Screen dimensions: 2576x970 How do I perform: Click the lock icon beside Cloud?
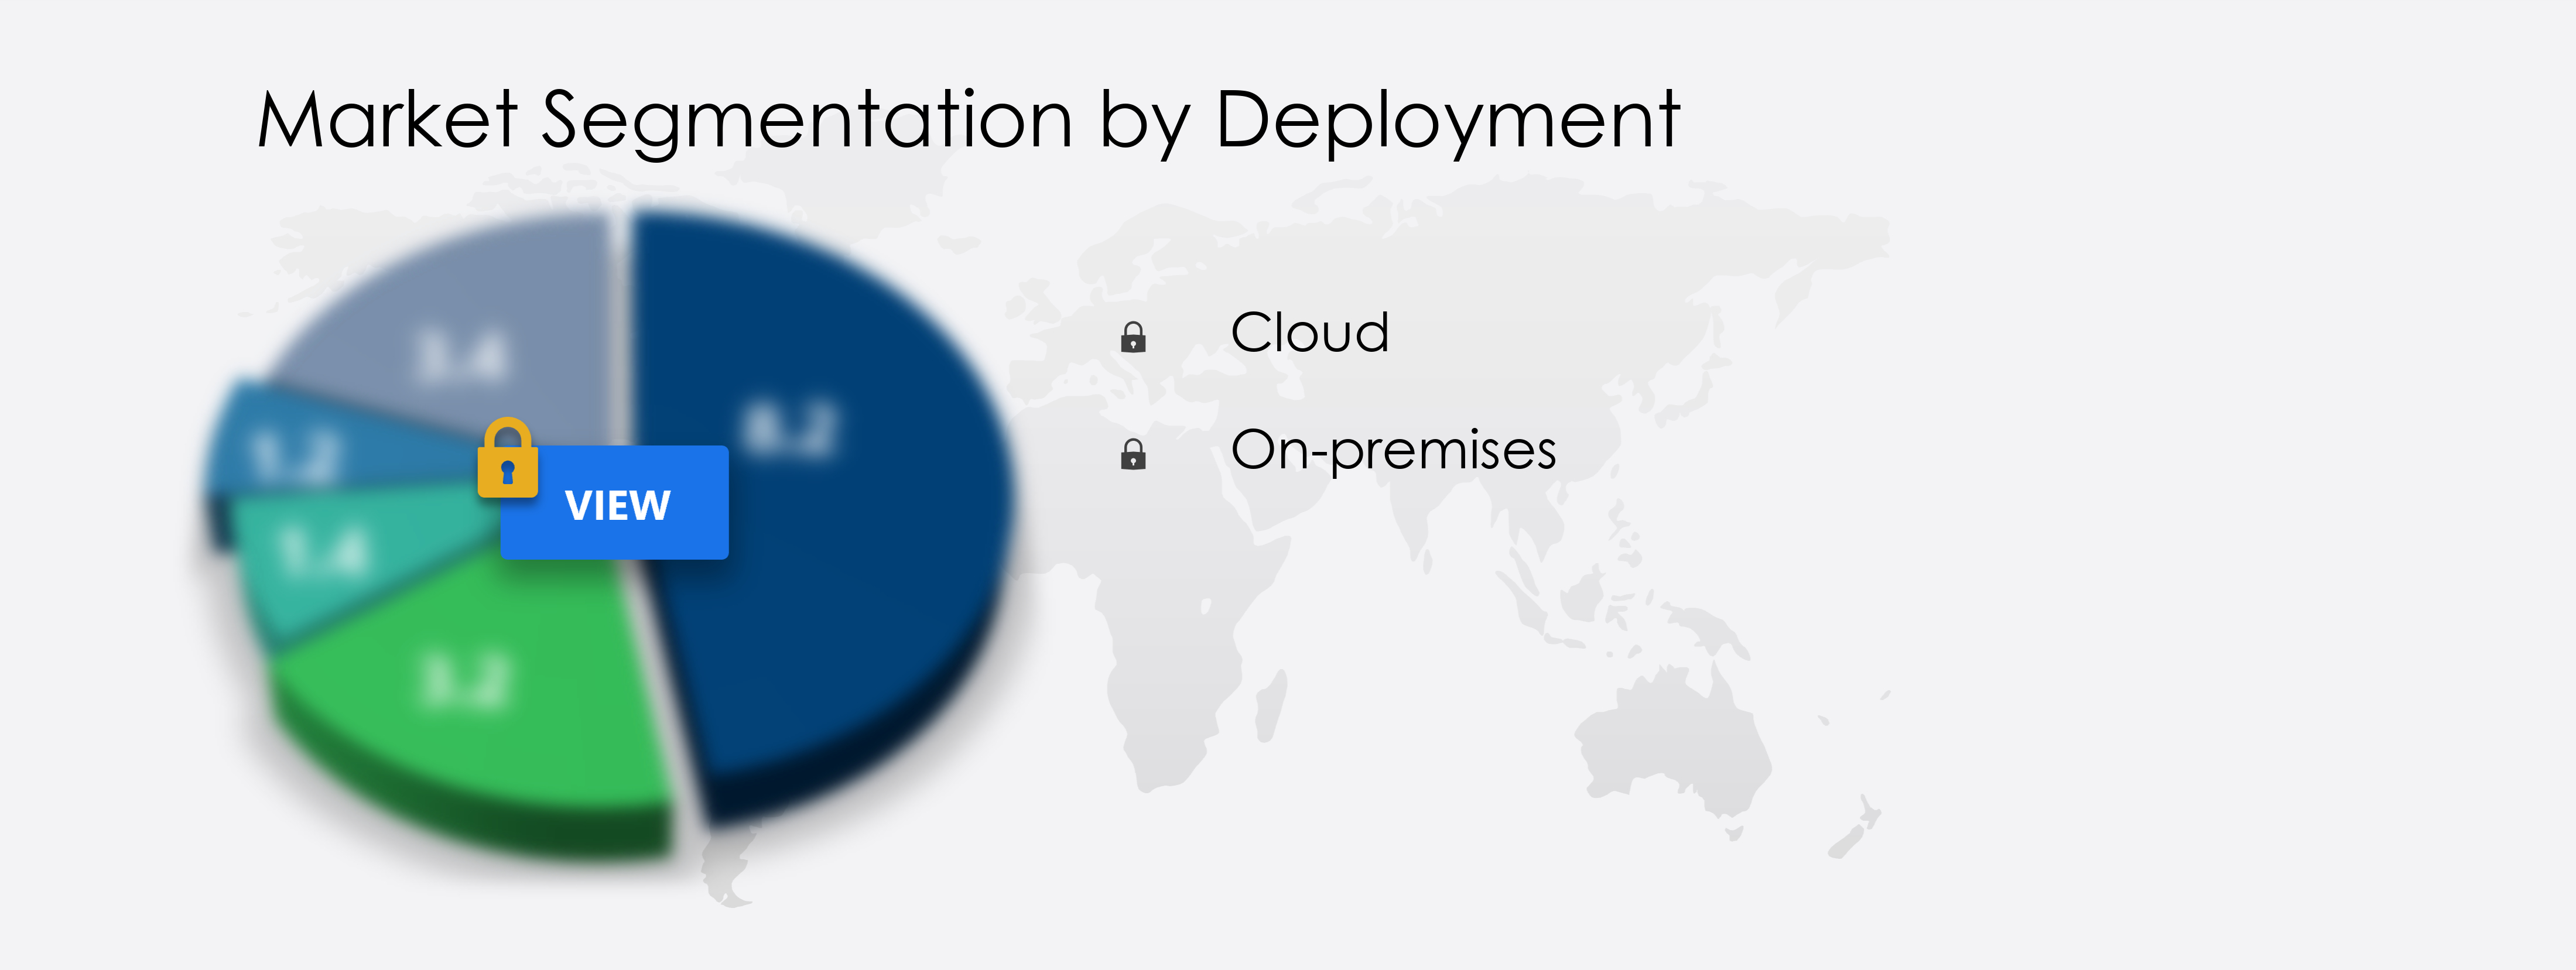tap(1133, 337)
